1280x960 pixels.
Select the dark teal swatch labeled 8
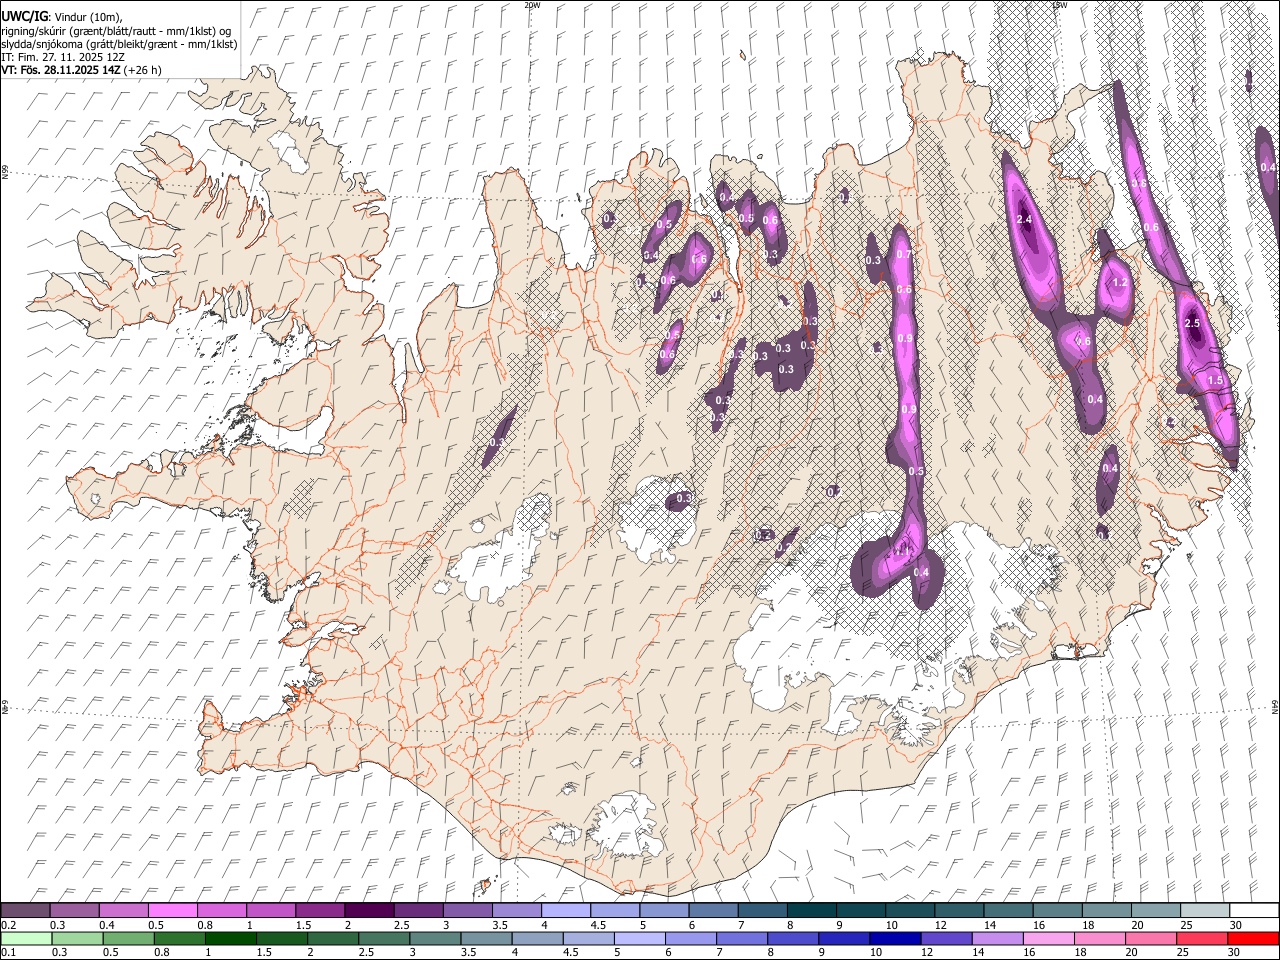pyautogui.click(x=811, y=910)
